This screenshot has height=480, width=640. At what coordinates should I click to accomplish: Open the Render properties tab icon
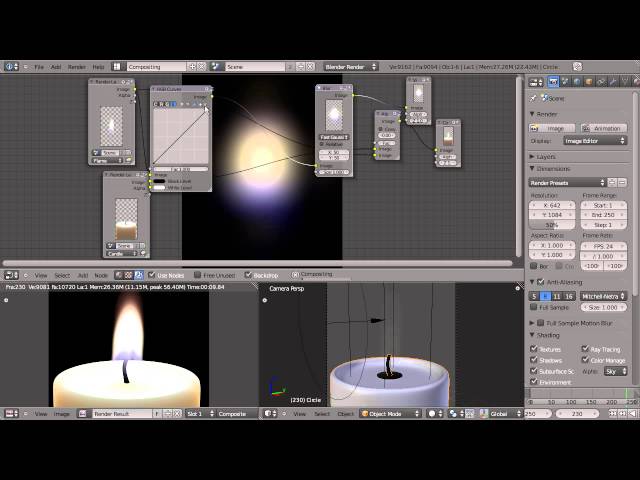(x=553, y=82)
